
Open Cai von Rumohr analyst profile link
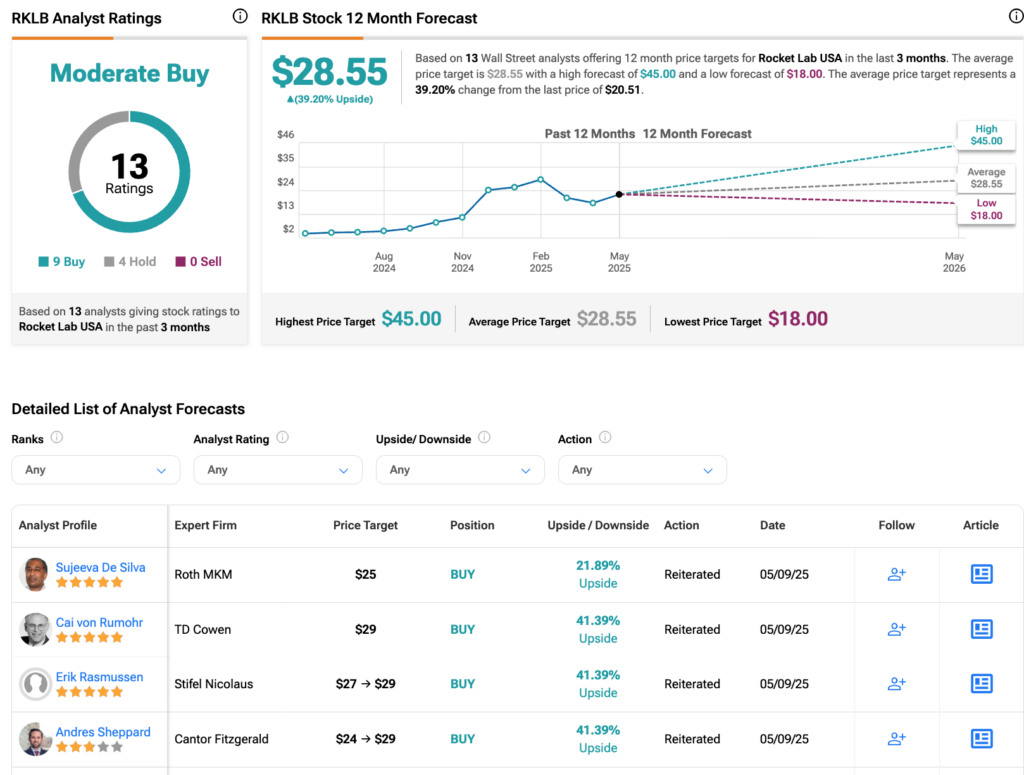99,622
